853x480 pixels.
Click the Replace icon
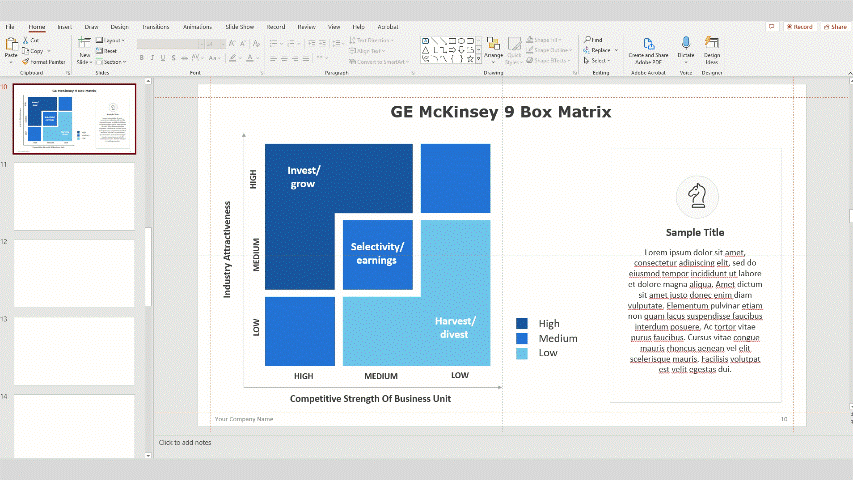tap(587, 50)
